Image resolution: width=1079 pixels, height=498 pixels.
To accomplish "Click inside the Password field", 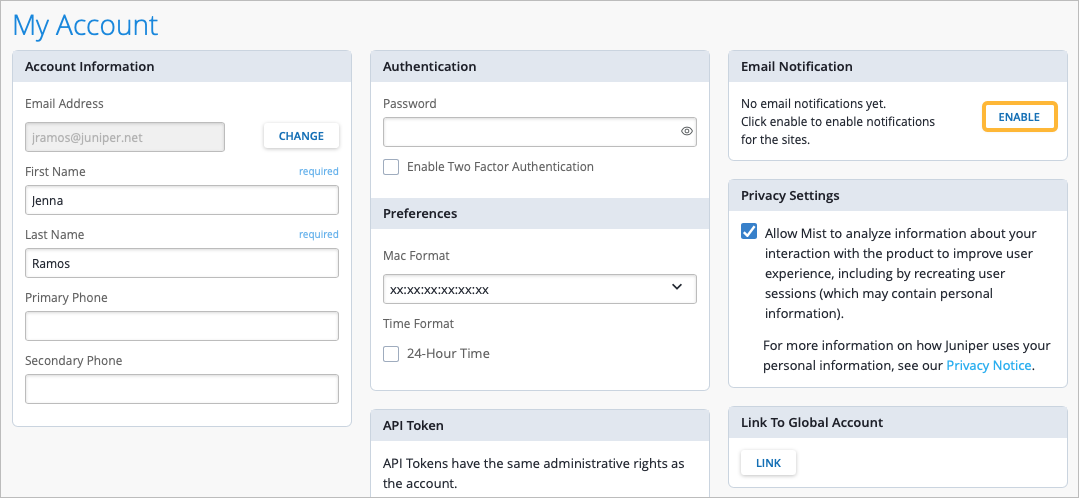I will pos(530,132).
